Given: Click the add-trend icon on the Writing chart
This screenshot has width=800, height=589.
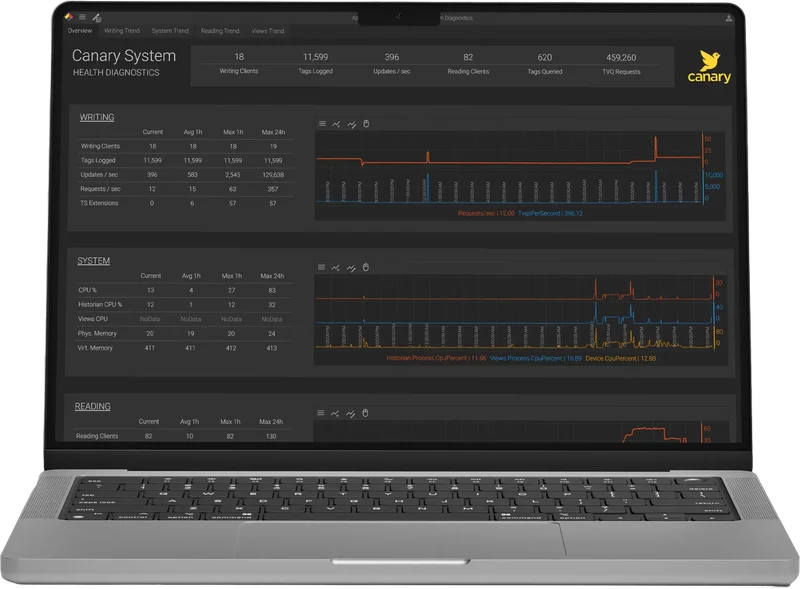Looking at the screenshot, I should [x=336, y=124].
